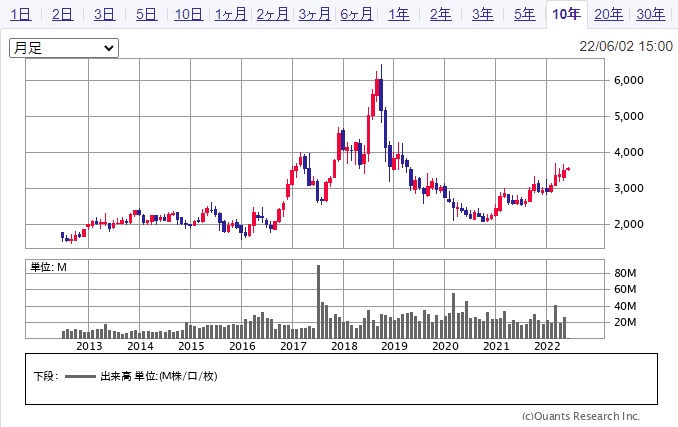View the 3年 chart period
The height and width of the screenshot is (427, 678).
(482, 14)
